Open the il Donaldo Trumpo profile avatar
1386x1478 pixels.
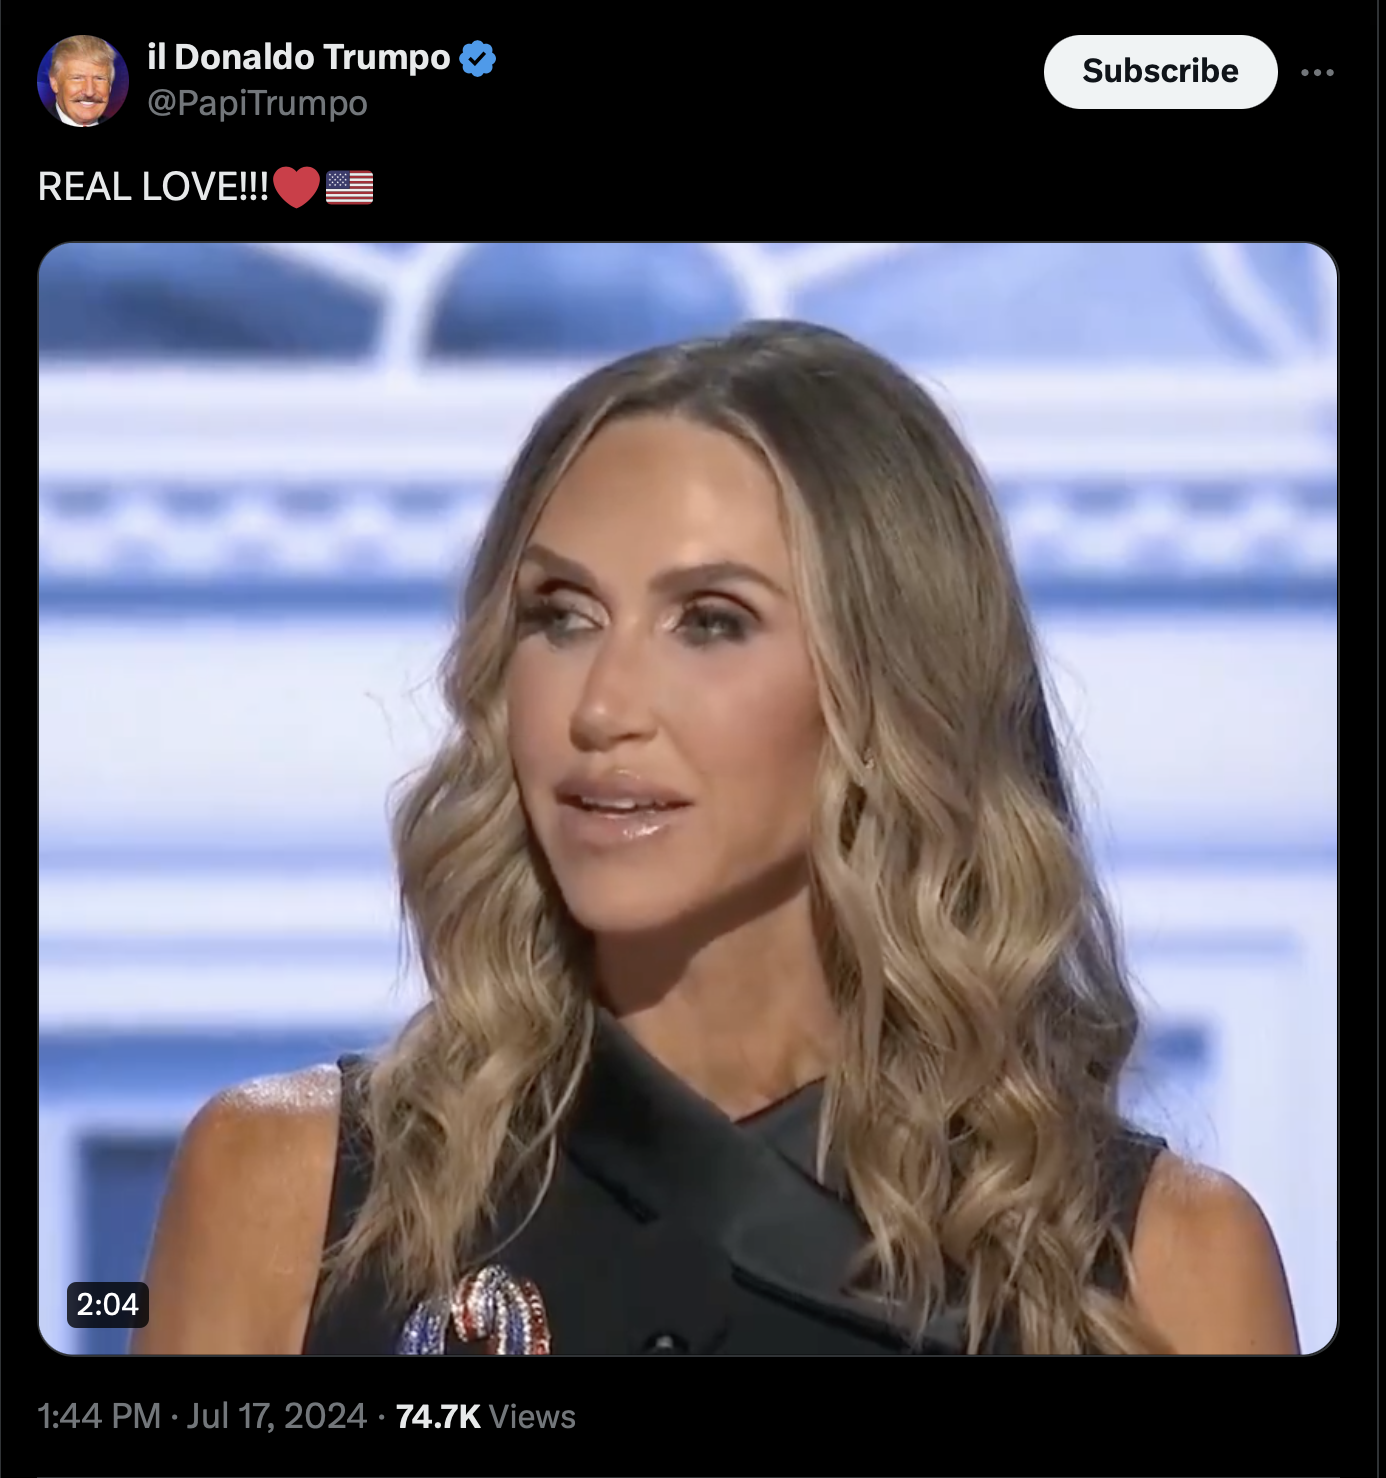click(83, 81)
